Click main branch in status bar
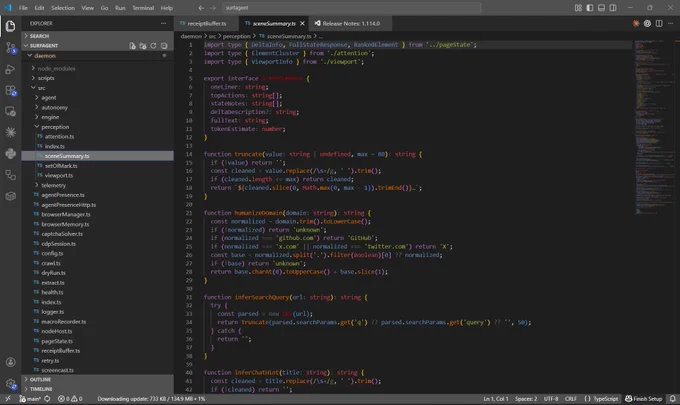680x405 pixels. pyautogui.click(x=30, y=398)
